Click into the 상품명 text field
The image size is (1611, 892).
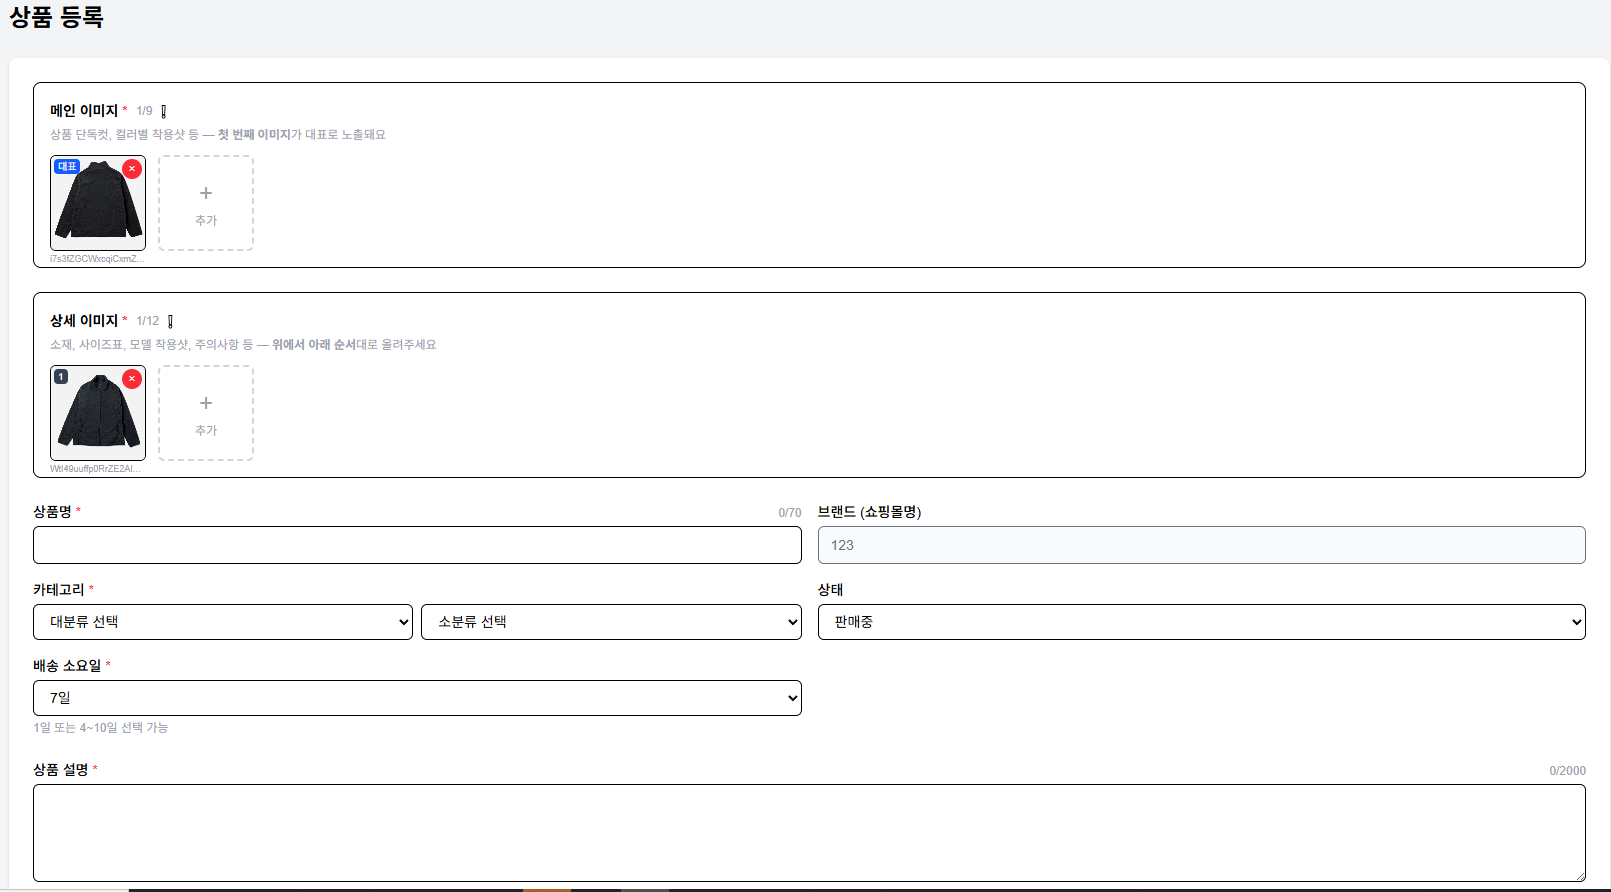417,545
